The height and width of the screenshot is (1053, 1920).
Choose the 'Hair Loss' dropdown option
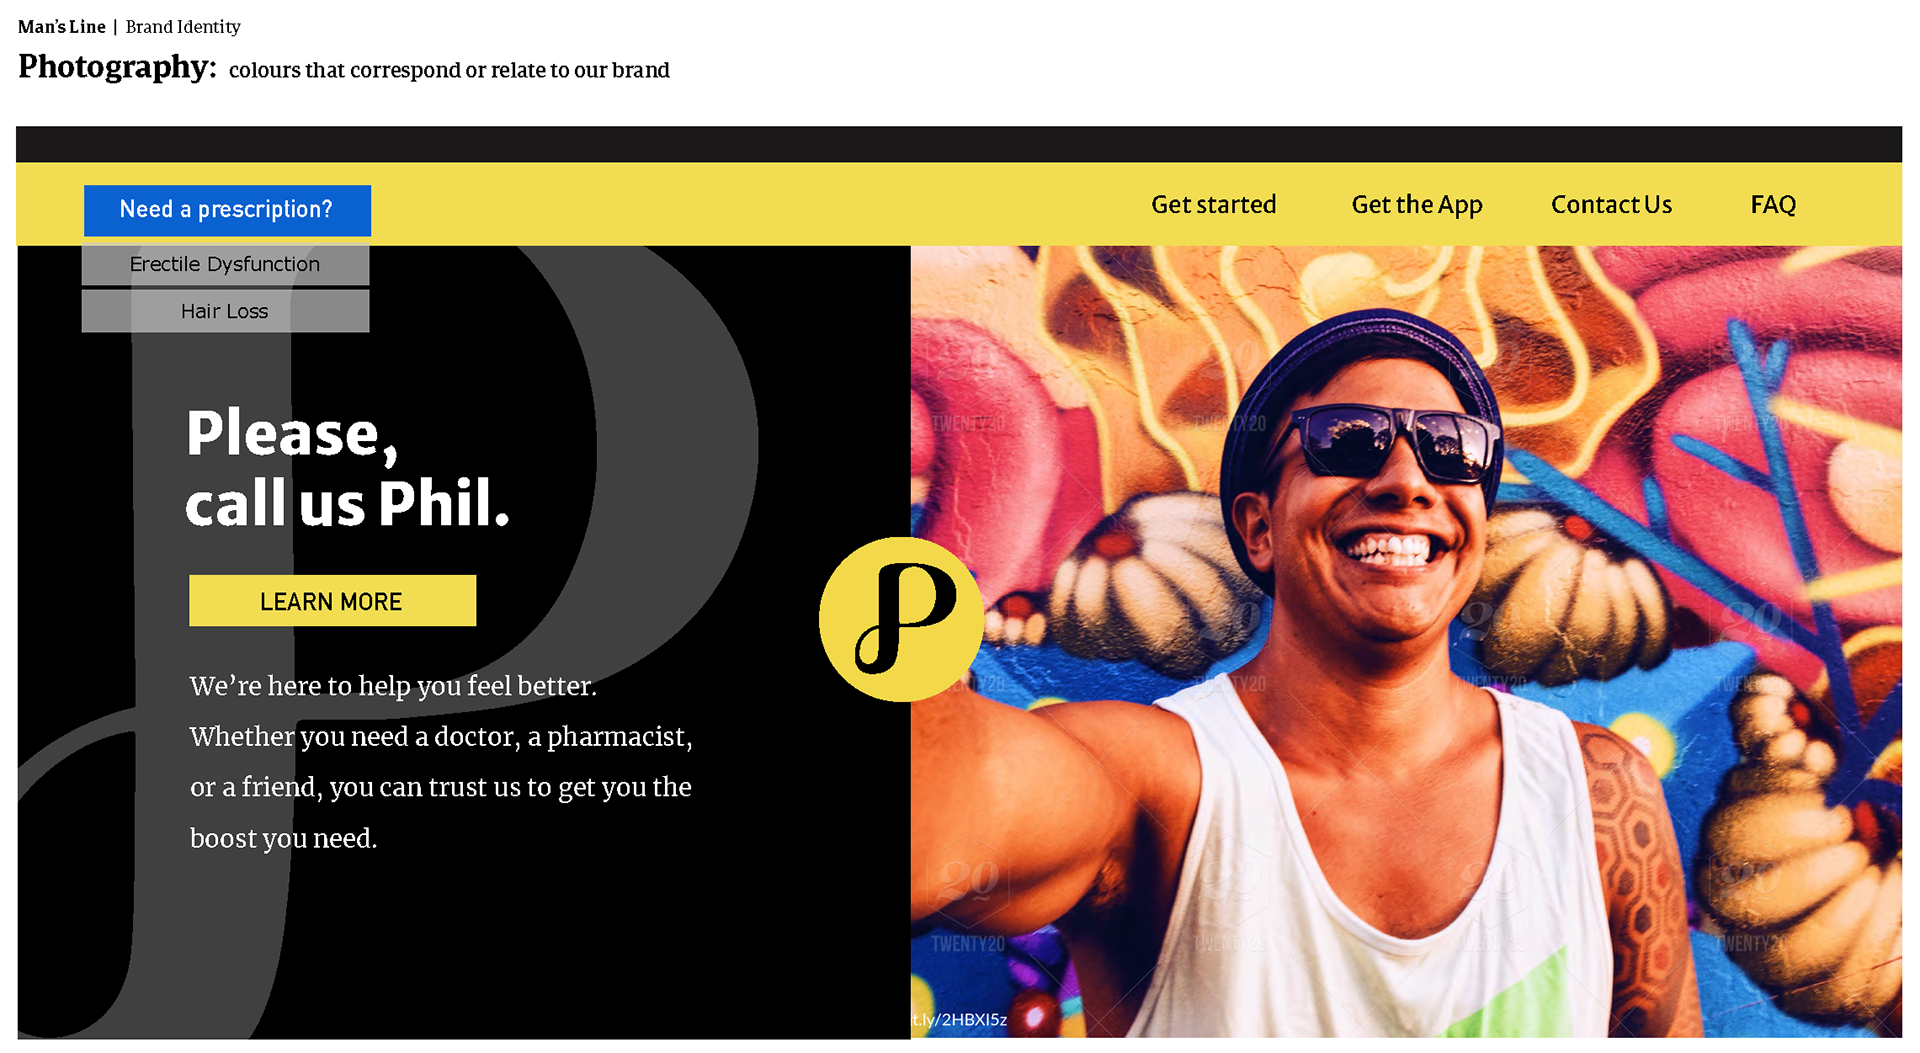225,311
